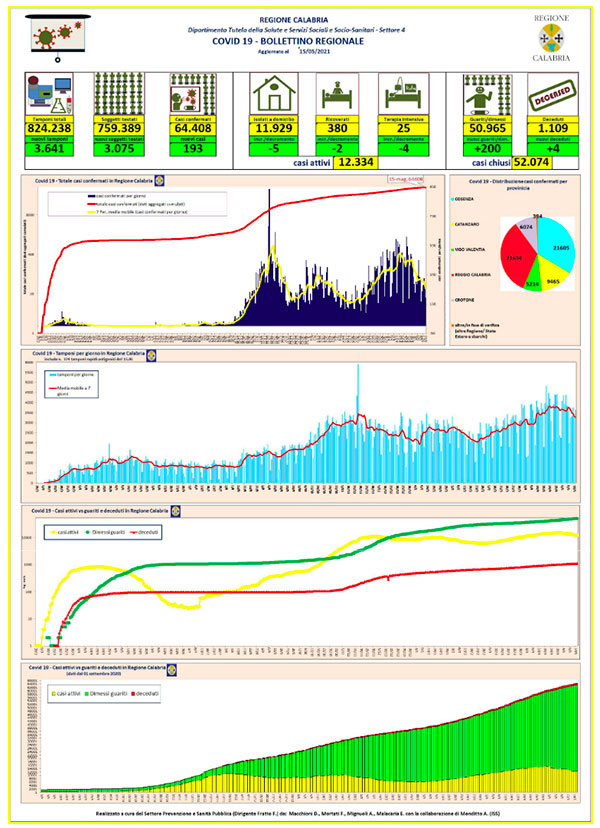Viewport: 600px width, 828px height.
Task: Click the casi chiusi 52.074 value
Action: [x=532, y=162]
